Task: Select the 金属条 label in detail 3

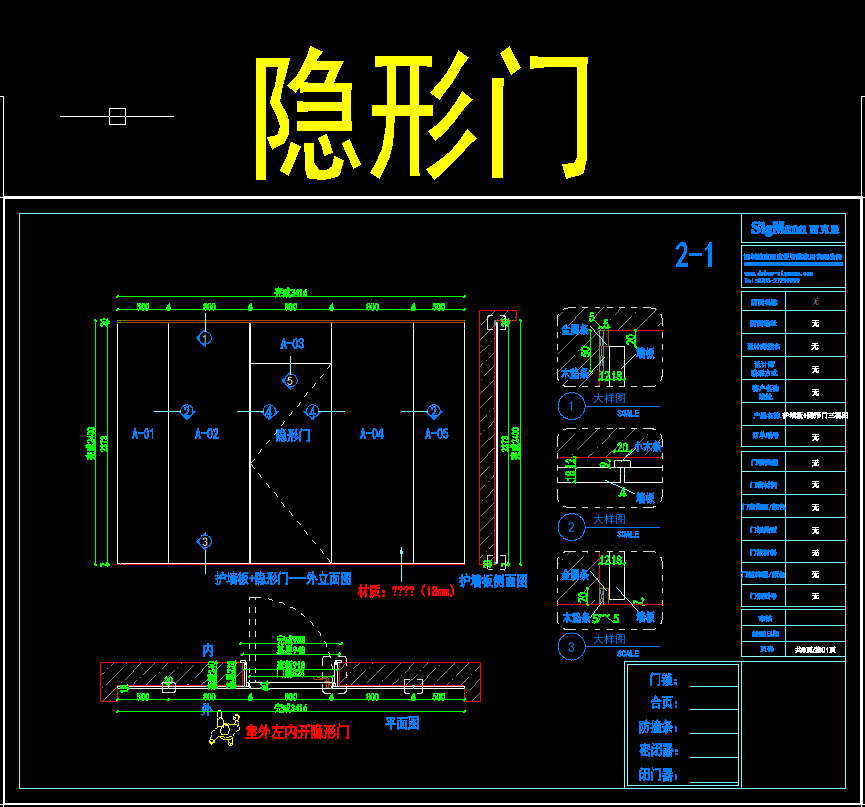Action: [x=575, y=575]
